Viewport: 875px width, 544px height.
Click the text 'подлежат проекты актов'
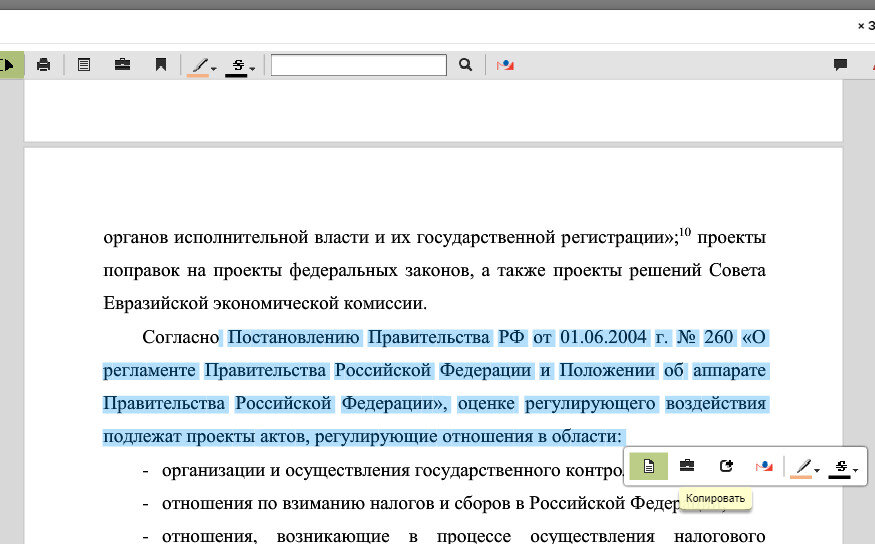pos(206,436)
